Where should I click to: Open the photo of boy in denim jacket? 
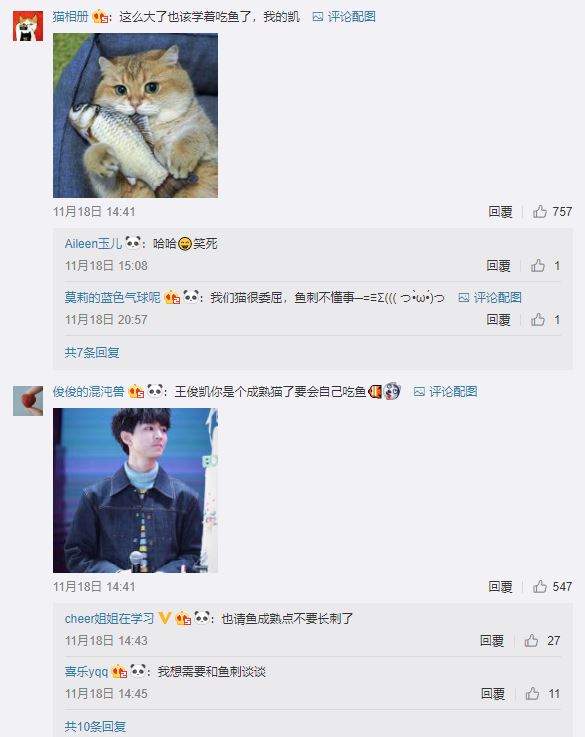[135, 490]
